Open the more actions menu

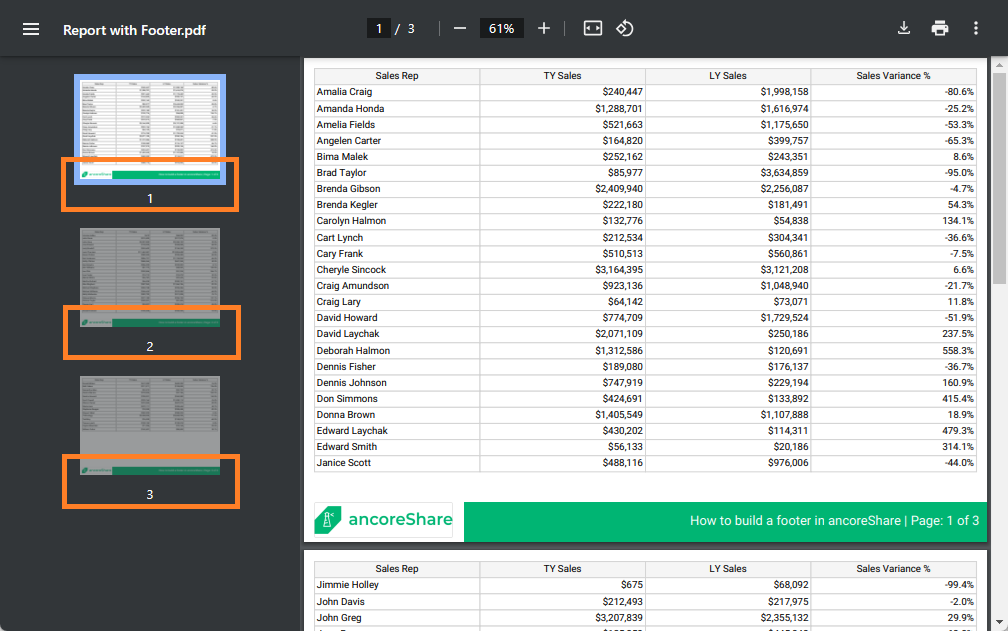[x=976, y=28]
